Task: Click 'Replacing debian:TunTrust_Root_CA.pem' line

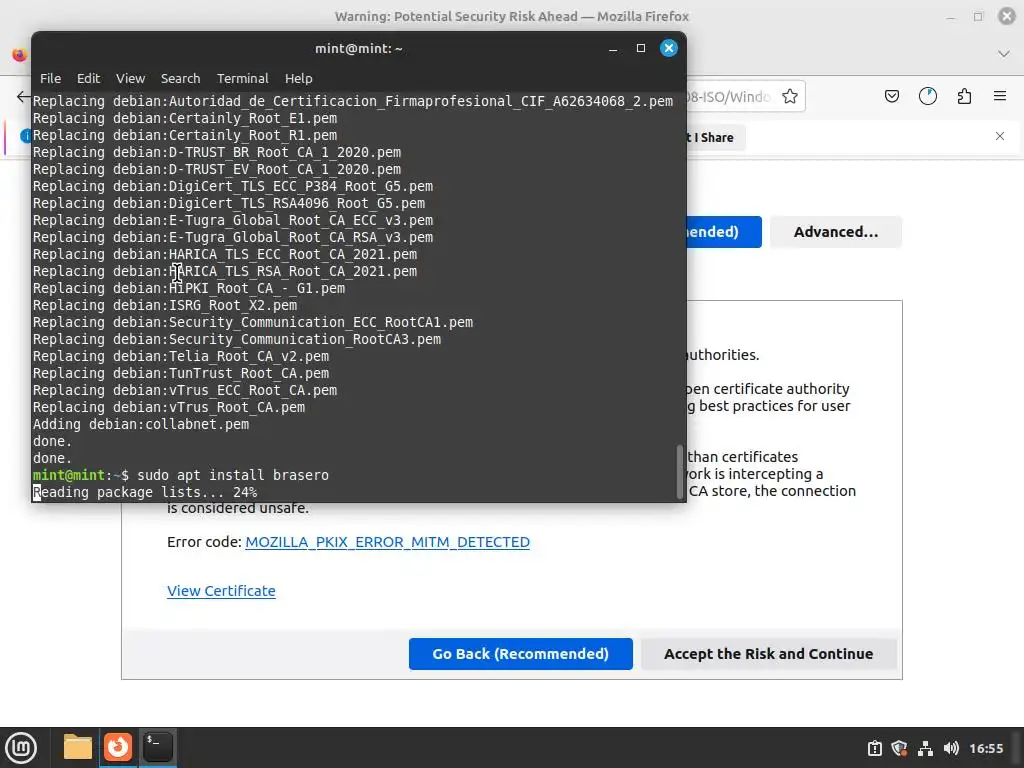Action: point(181,373)
